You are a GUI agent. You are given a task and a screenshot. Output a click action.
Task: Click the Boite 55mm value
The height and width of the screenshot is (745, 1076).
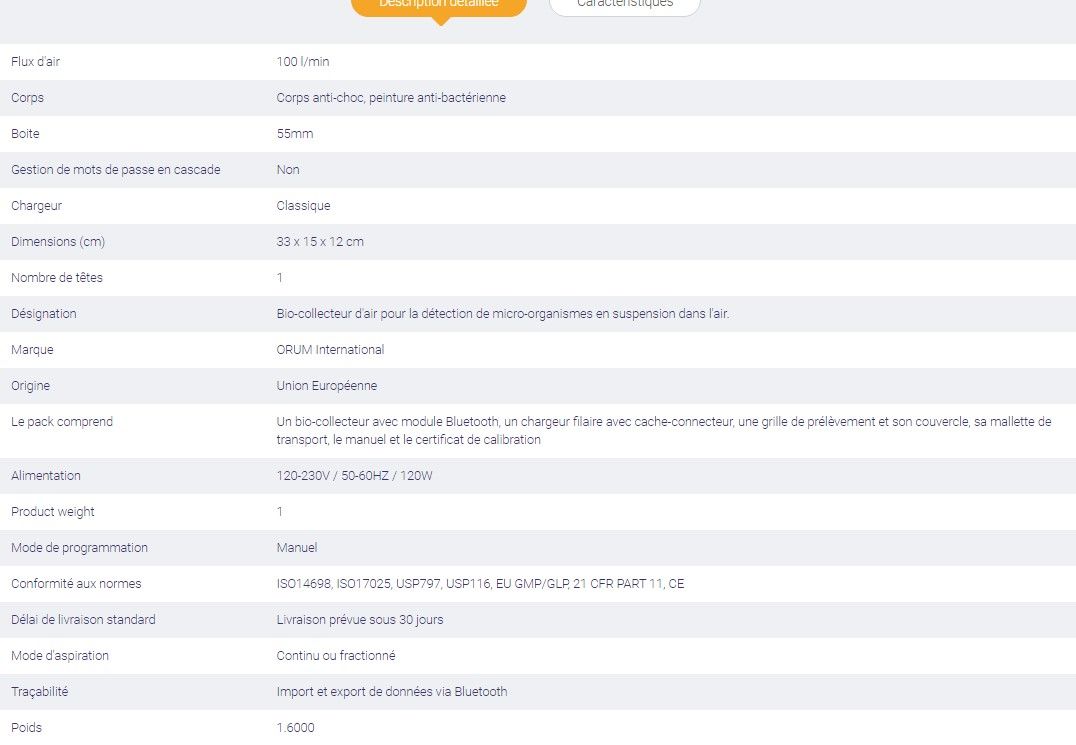295,134
